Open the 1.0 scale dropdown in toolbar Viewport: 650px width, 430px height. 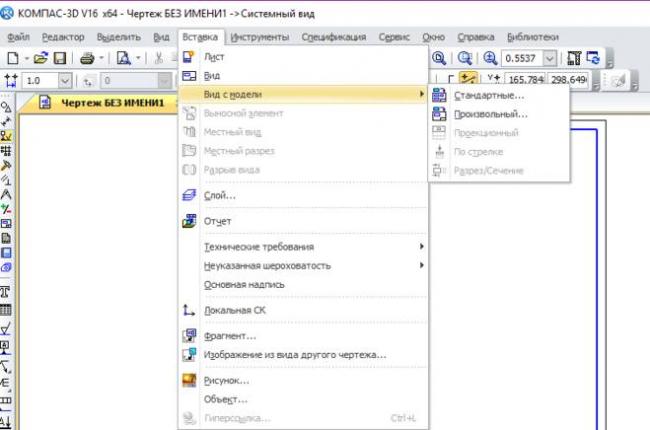[x=66, y=80]
